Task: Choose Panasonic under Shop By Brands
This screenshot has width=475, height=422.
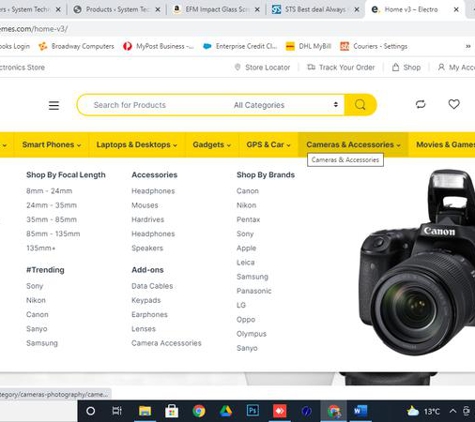Action: [254, 291]
